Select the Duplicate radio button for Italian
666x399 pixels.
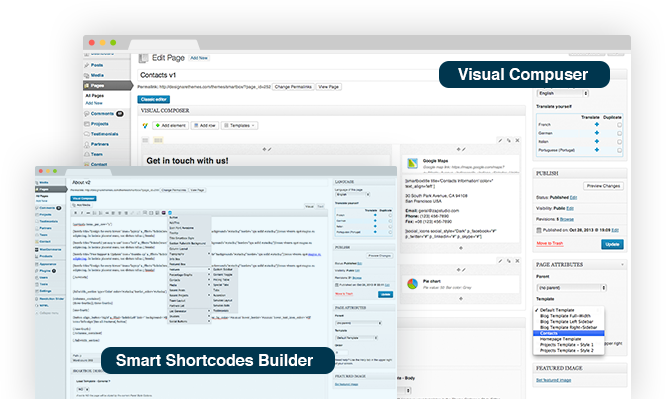click(x=619, y=142)
